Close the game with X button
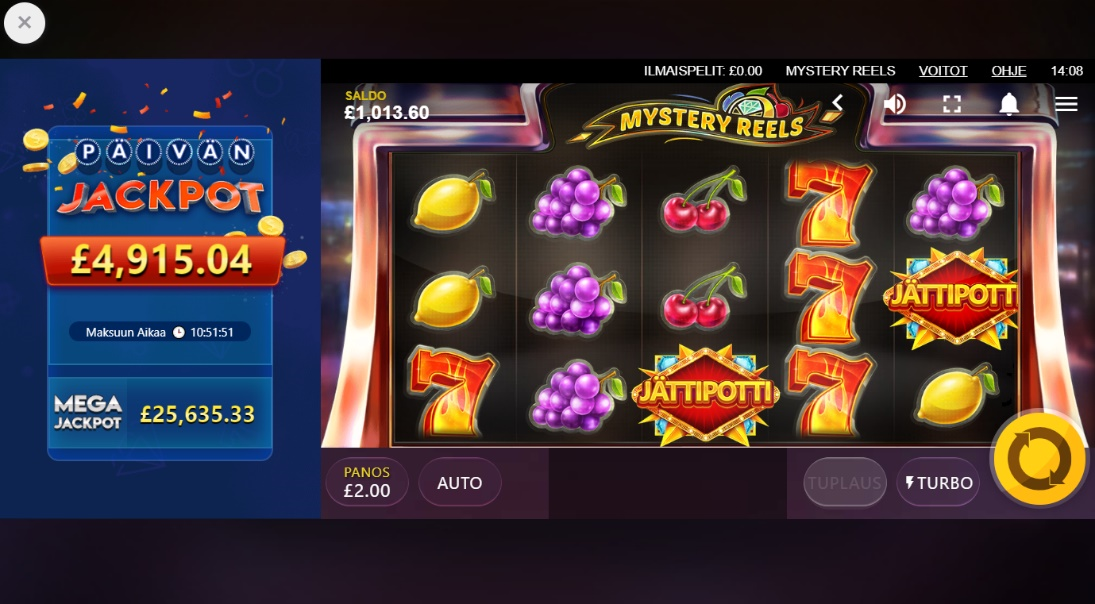The width and height of the screenshot is (1095, 604). click(x=24, y=23)
